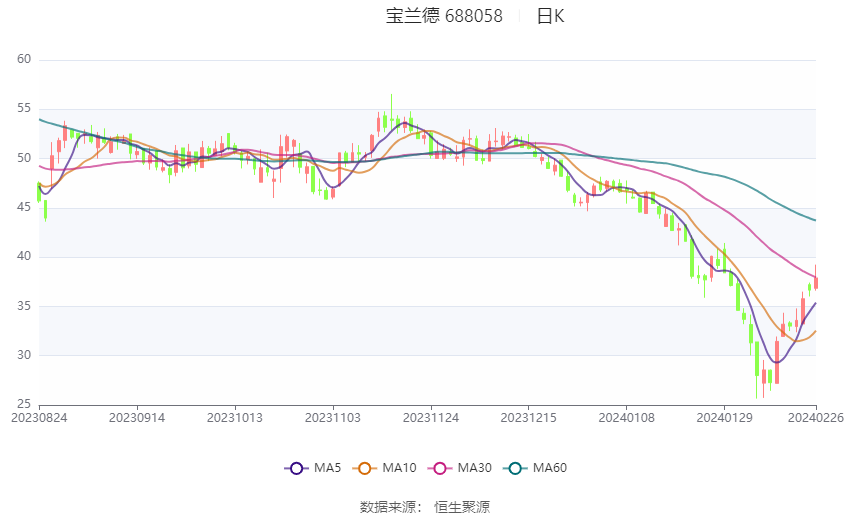Viewport: 850px width, 517px height.
Task: Toggle the MA30 legend circle marker
Action: pyautogui.click(x=440, y=468)
